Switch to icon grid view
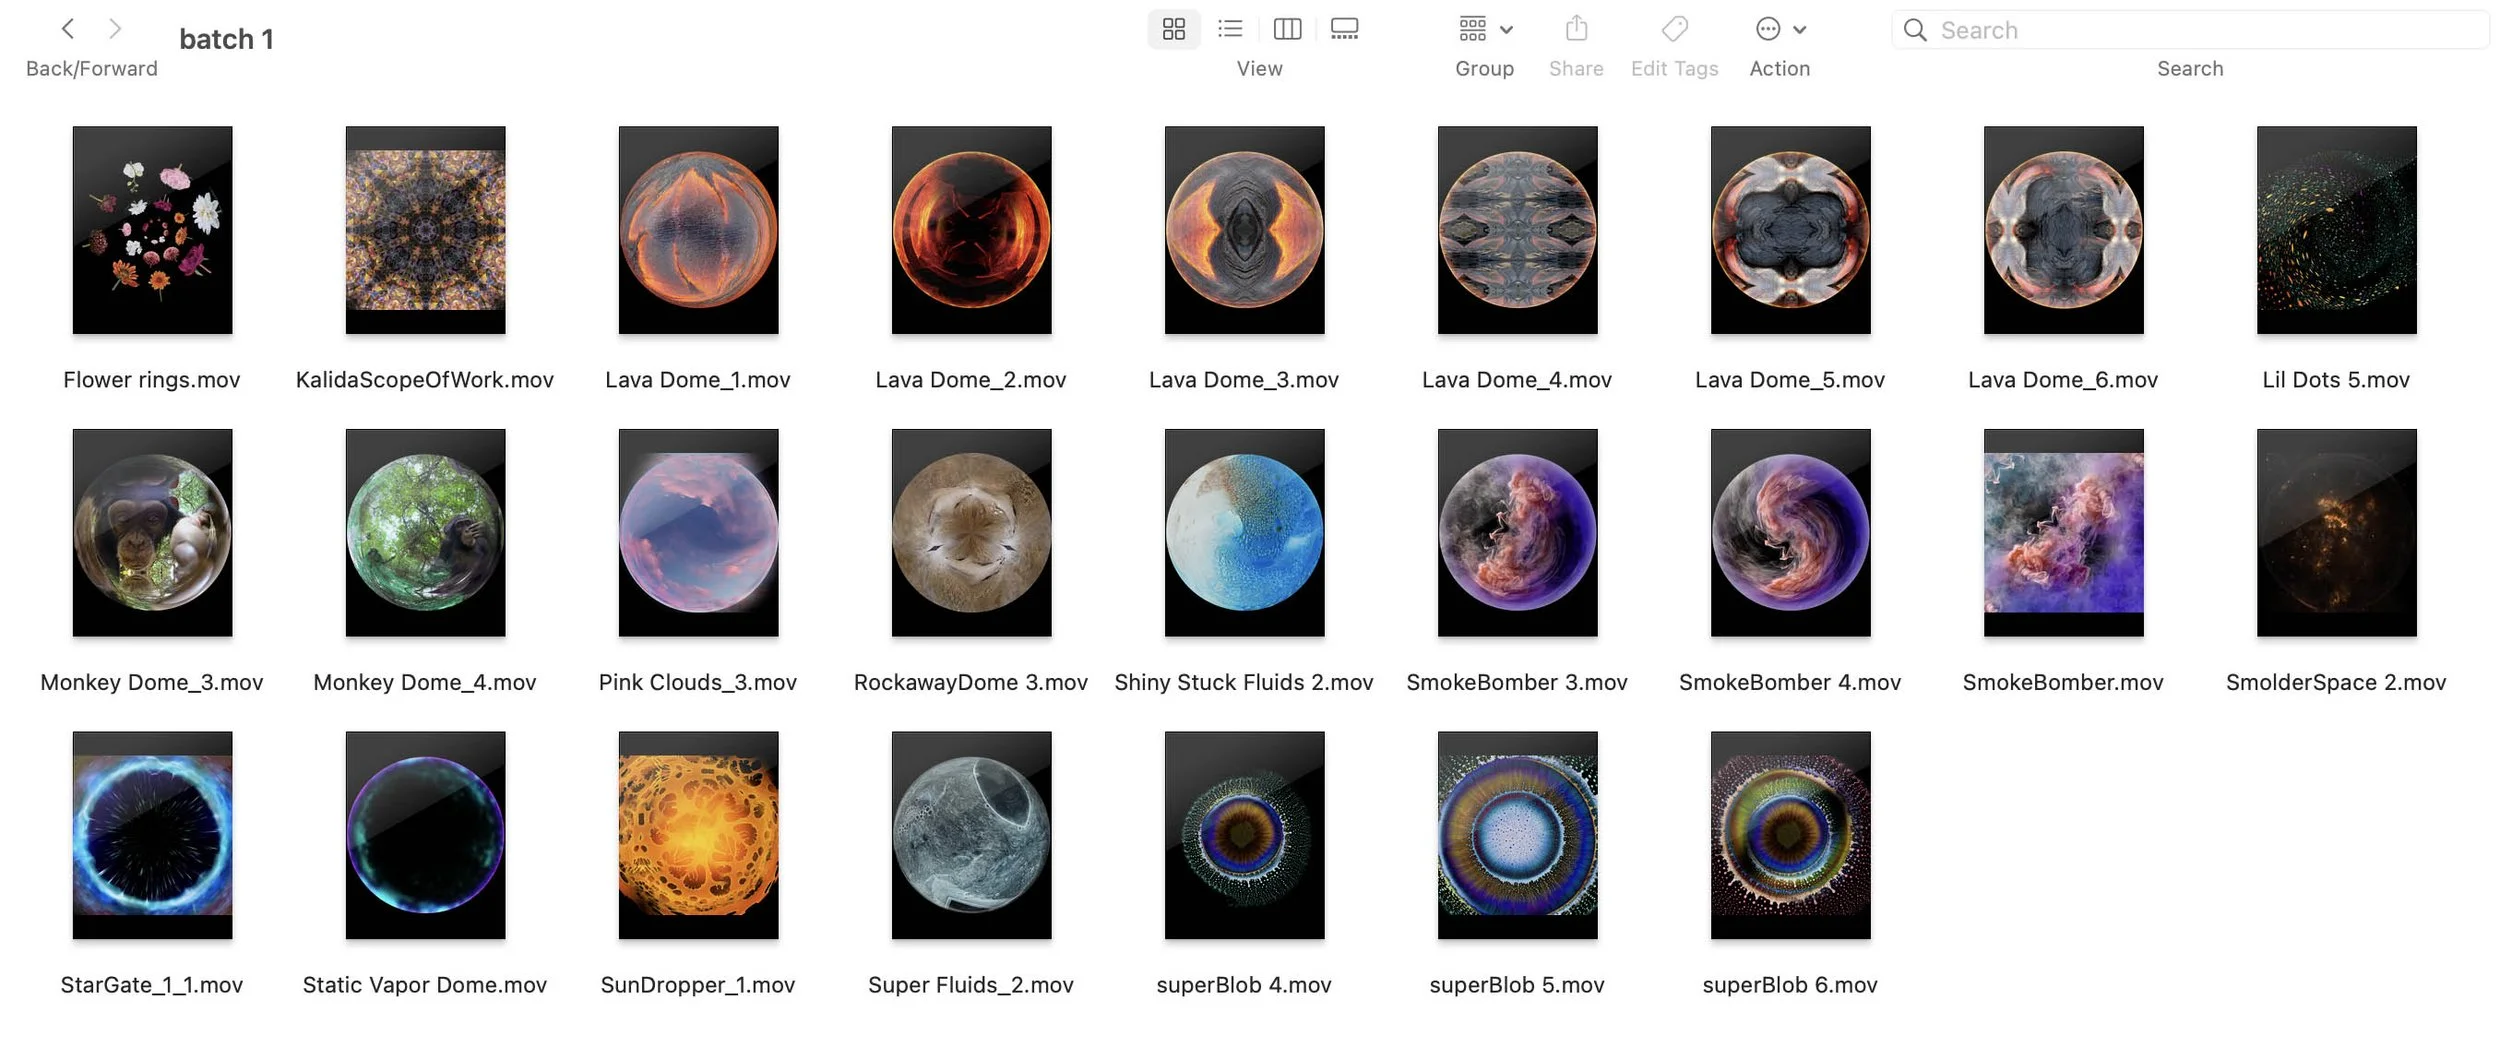This screenshot has width=2500, height=1059. [1173, 29]
